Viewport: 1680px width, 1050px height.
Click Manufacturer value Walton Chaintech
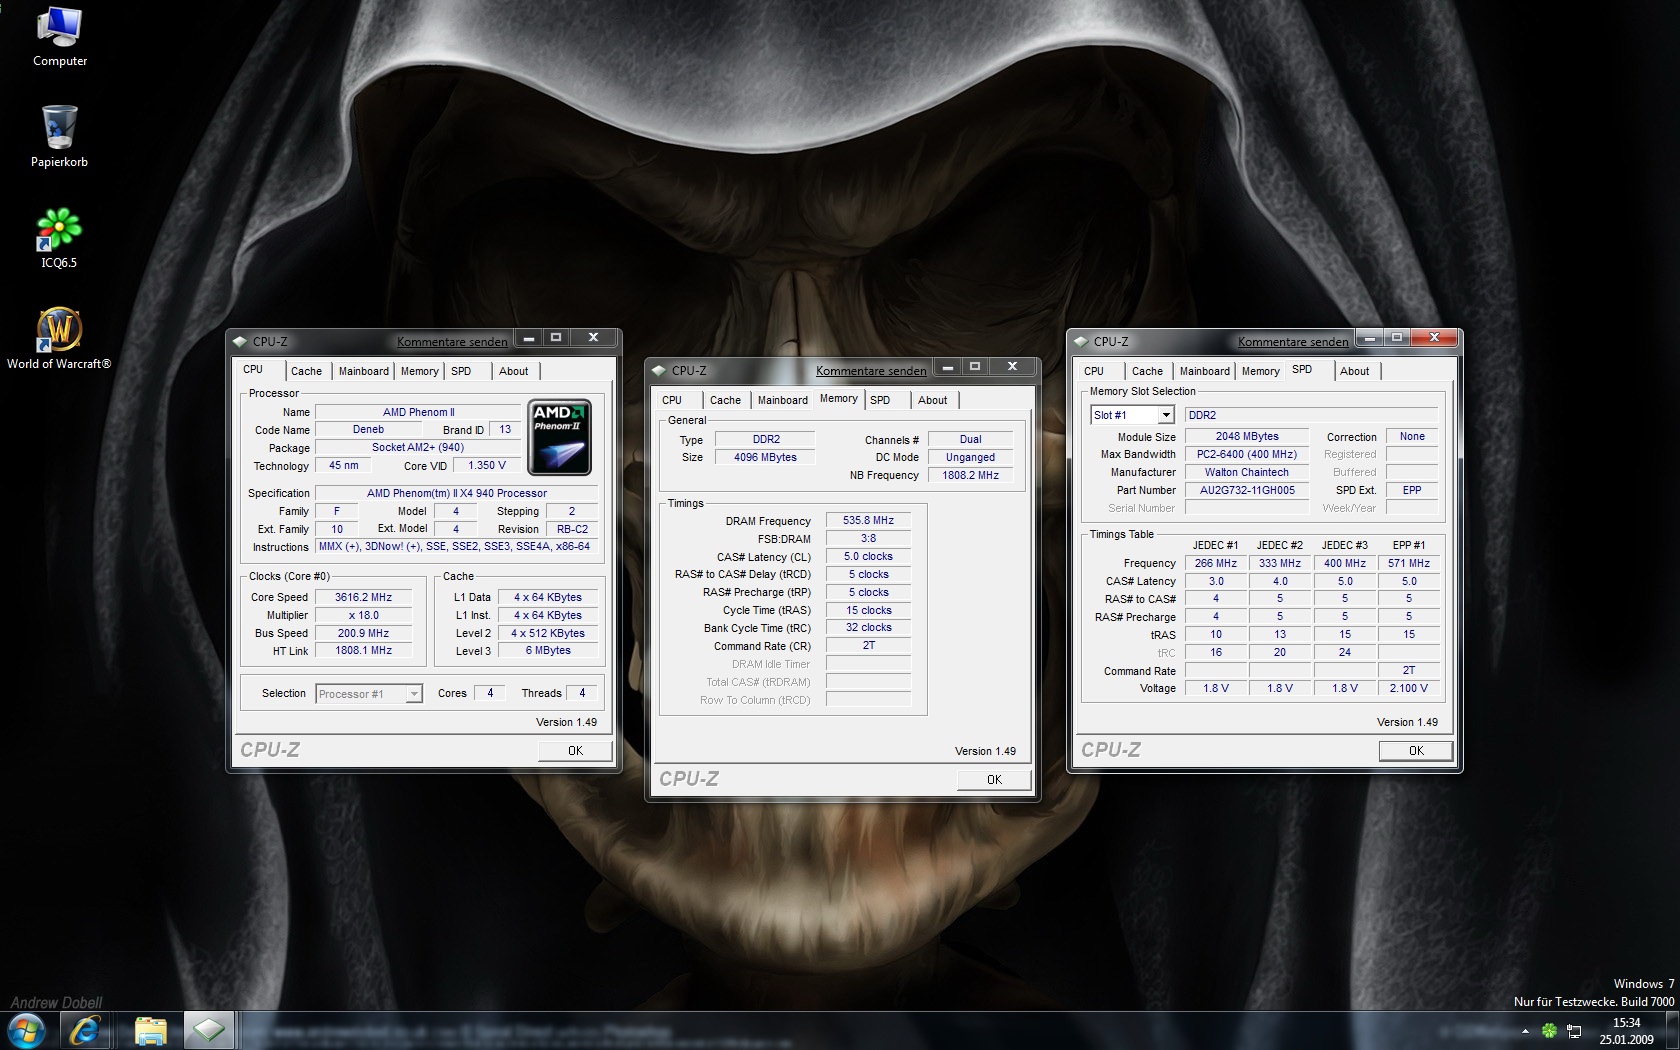[x=1247, y=473]
